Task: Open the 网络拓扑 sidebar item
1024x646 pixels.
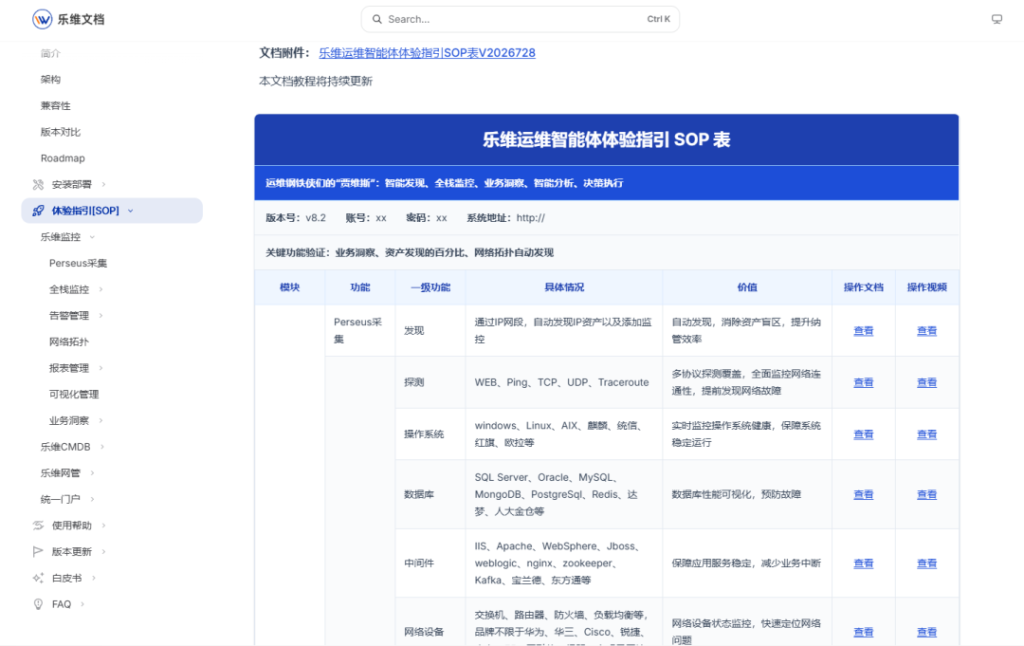Action: (69, 342)
